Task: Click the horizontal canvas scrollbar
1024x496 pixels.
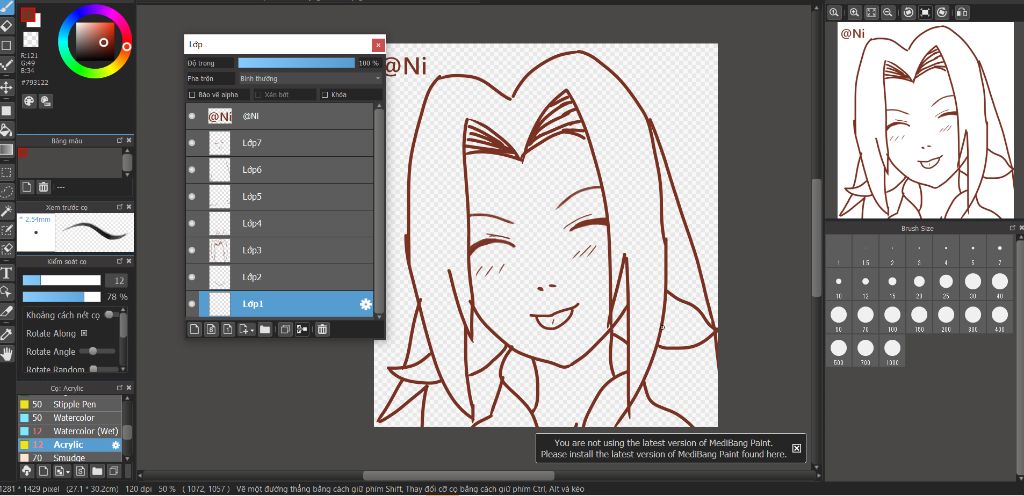Action: coord(458,475)
